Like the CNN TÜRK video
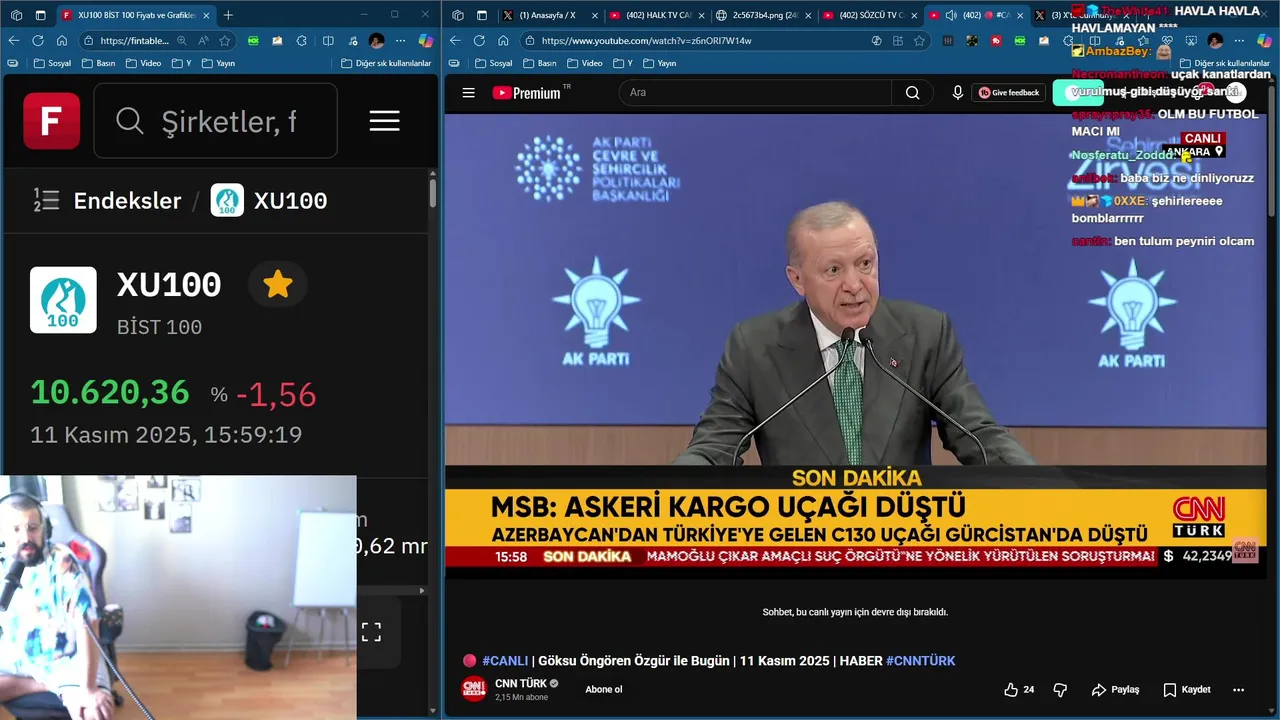The height and width of the screenshot is (720, 1280). point(1019,690)
